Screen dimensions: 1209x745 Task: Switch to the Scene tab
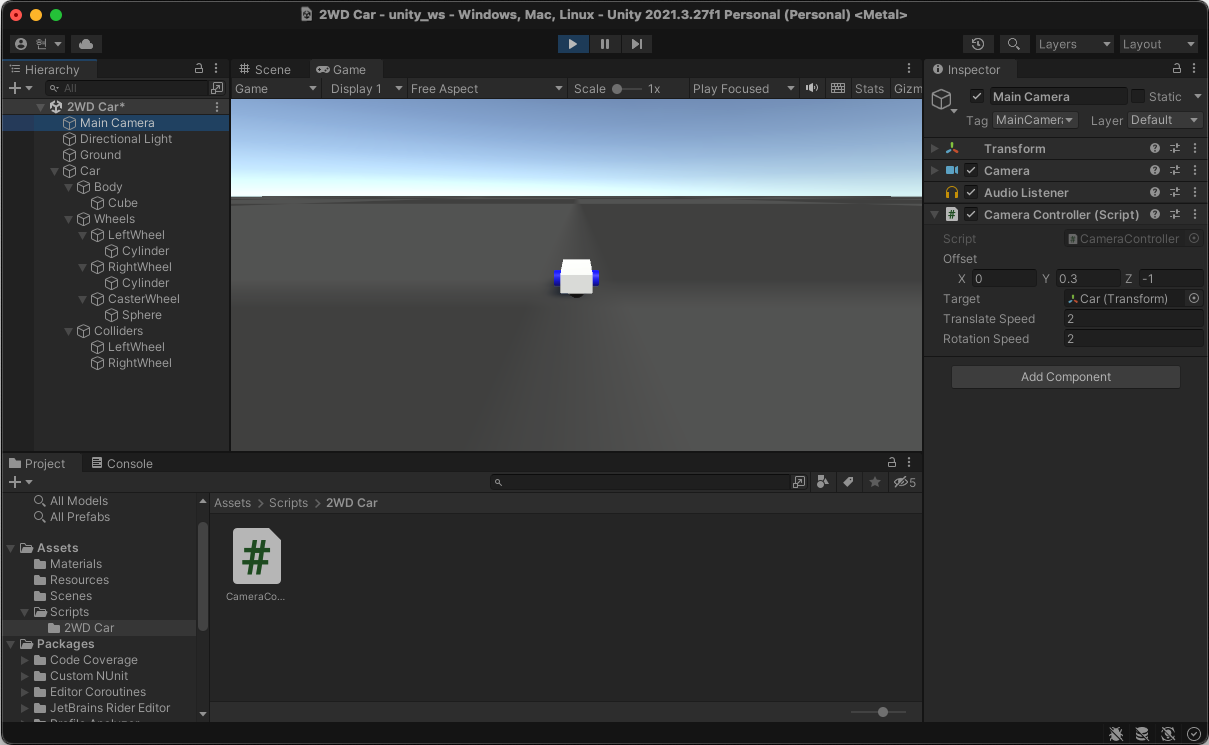click(265, 69)
